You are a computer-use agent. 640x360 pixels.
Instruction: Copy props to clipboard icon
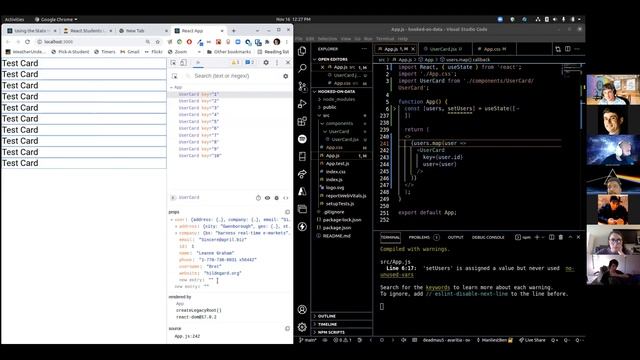coord(287,212)
